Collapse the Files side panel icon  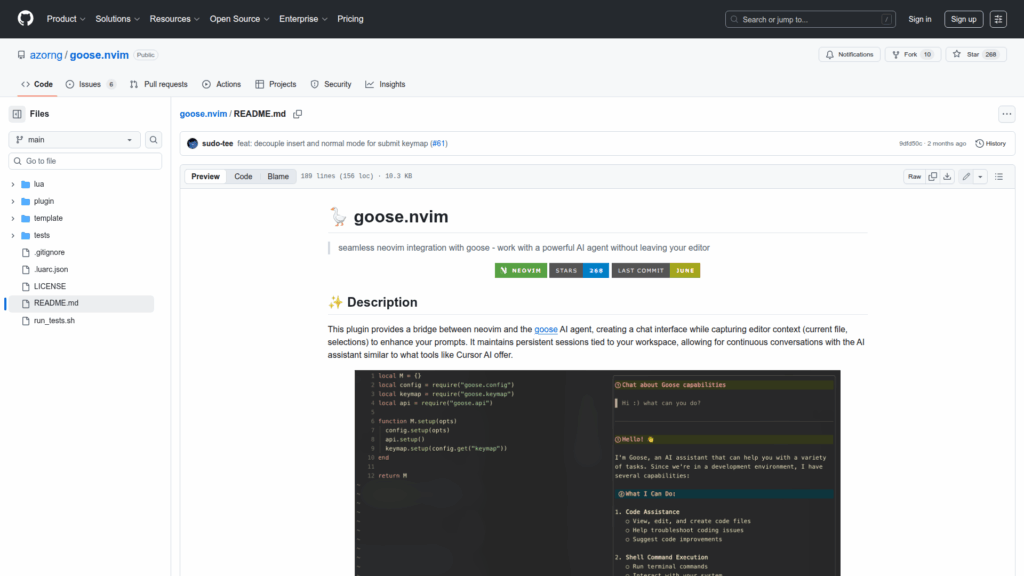[17, 114]
